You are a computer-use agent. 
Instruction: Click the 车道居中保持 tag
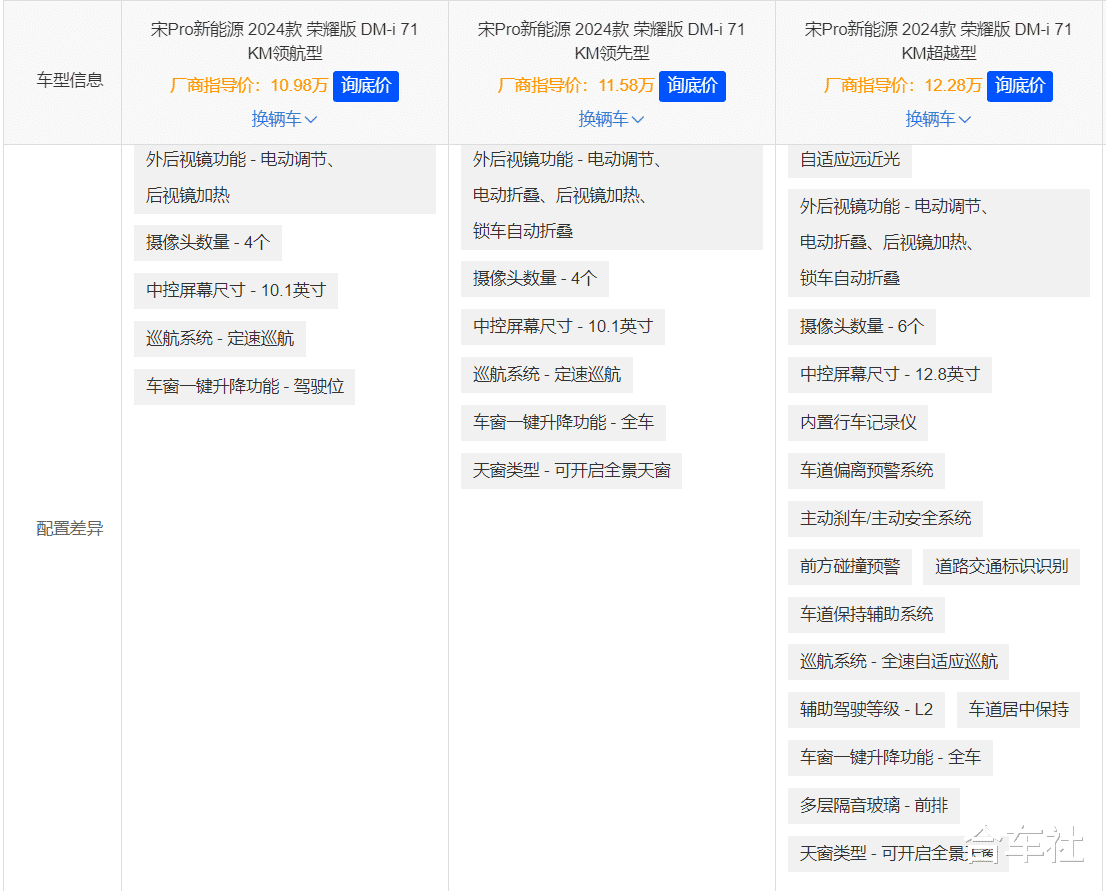coord(1019,710)
